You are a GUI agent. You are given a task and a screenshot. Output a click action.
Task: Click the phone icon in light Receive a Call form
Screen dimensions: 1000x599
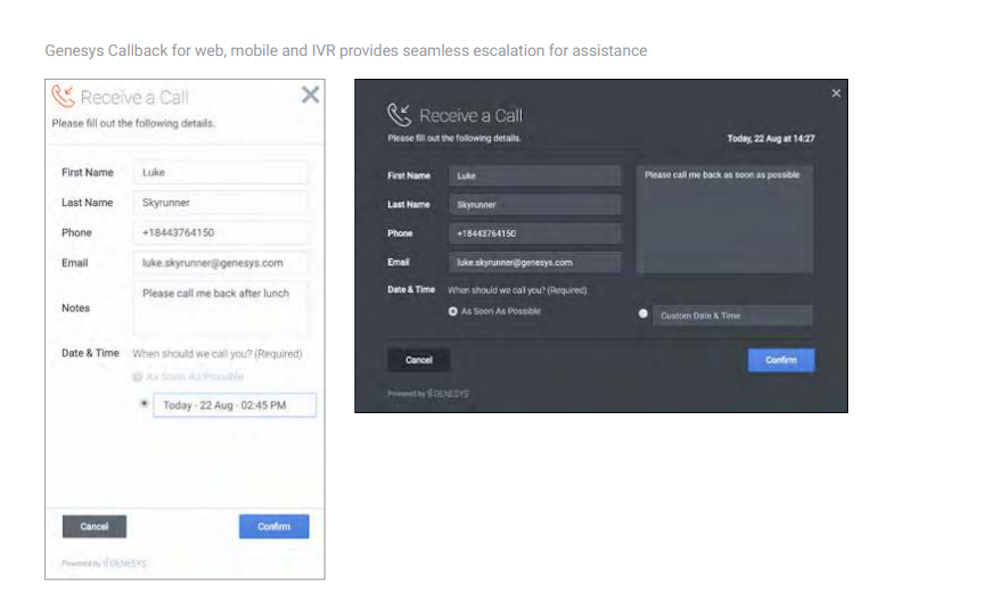(x=62, y=96)
